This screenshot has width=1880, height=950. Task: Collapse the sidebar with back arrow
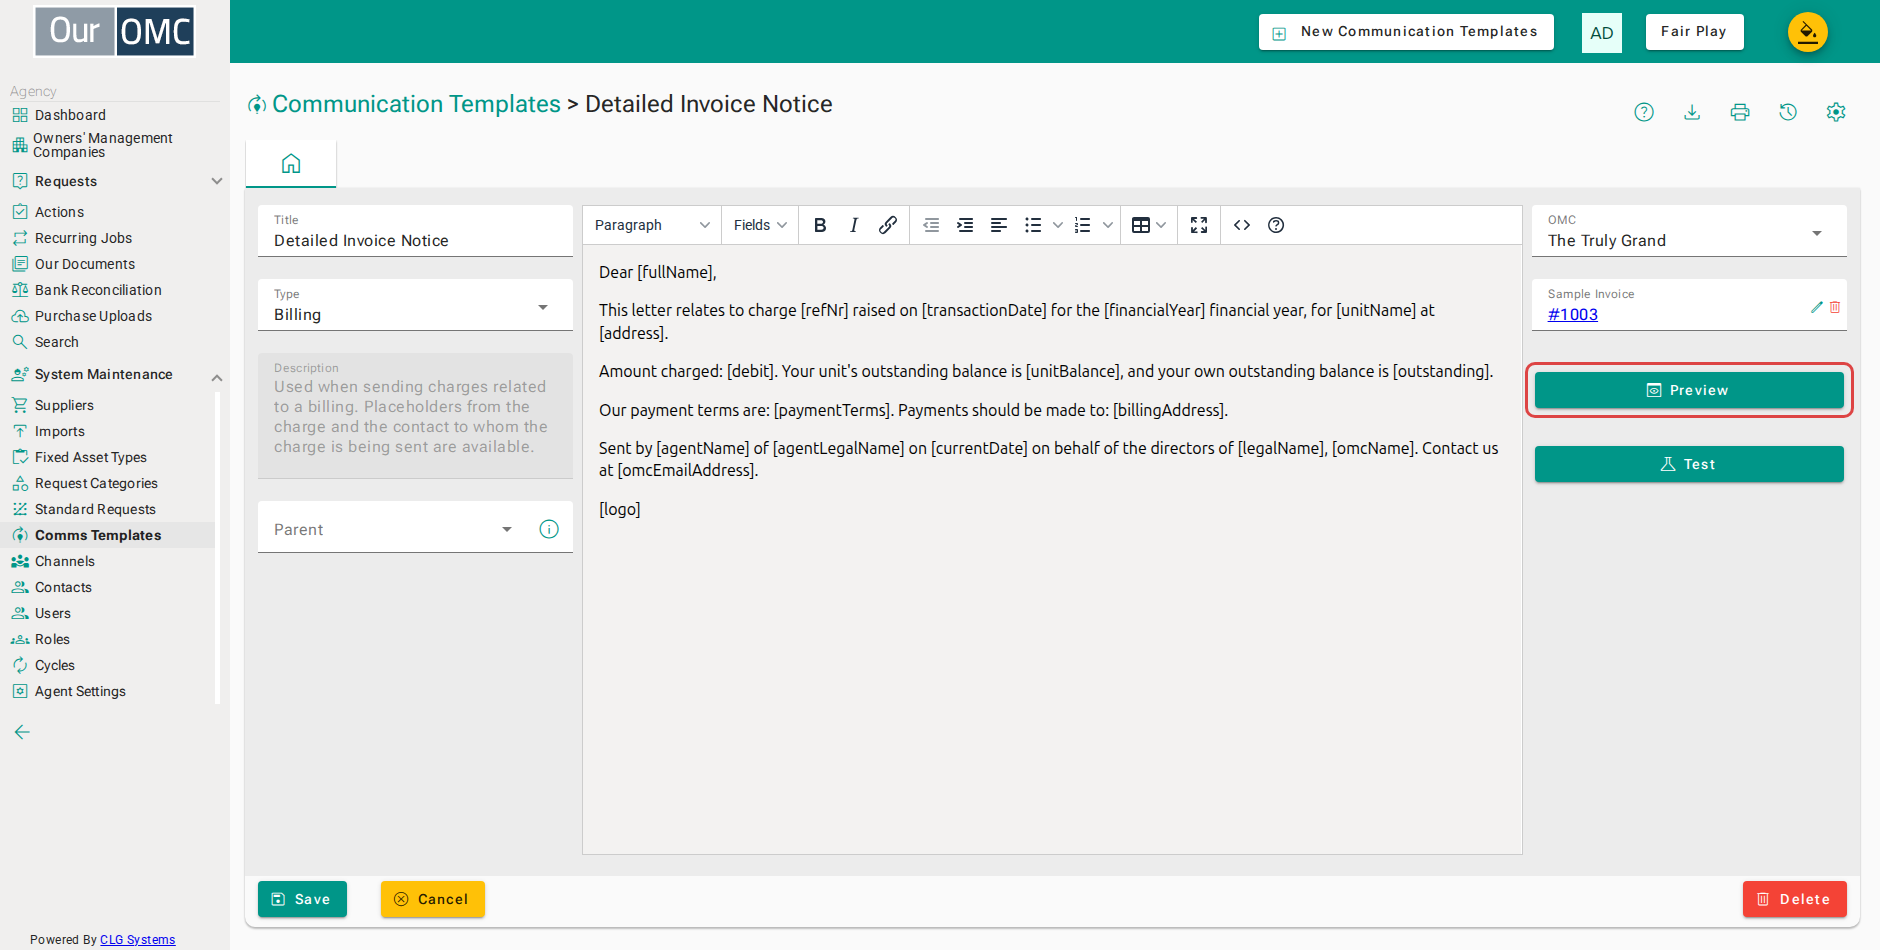click(x=22, y=732)
